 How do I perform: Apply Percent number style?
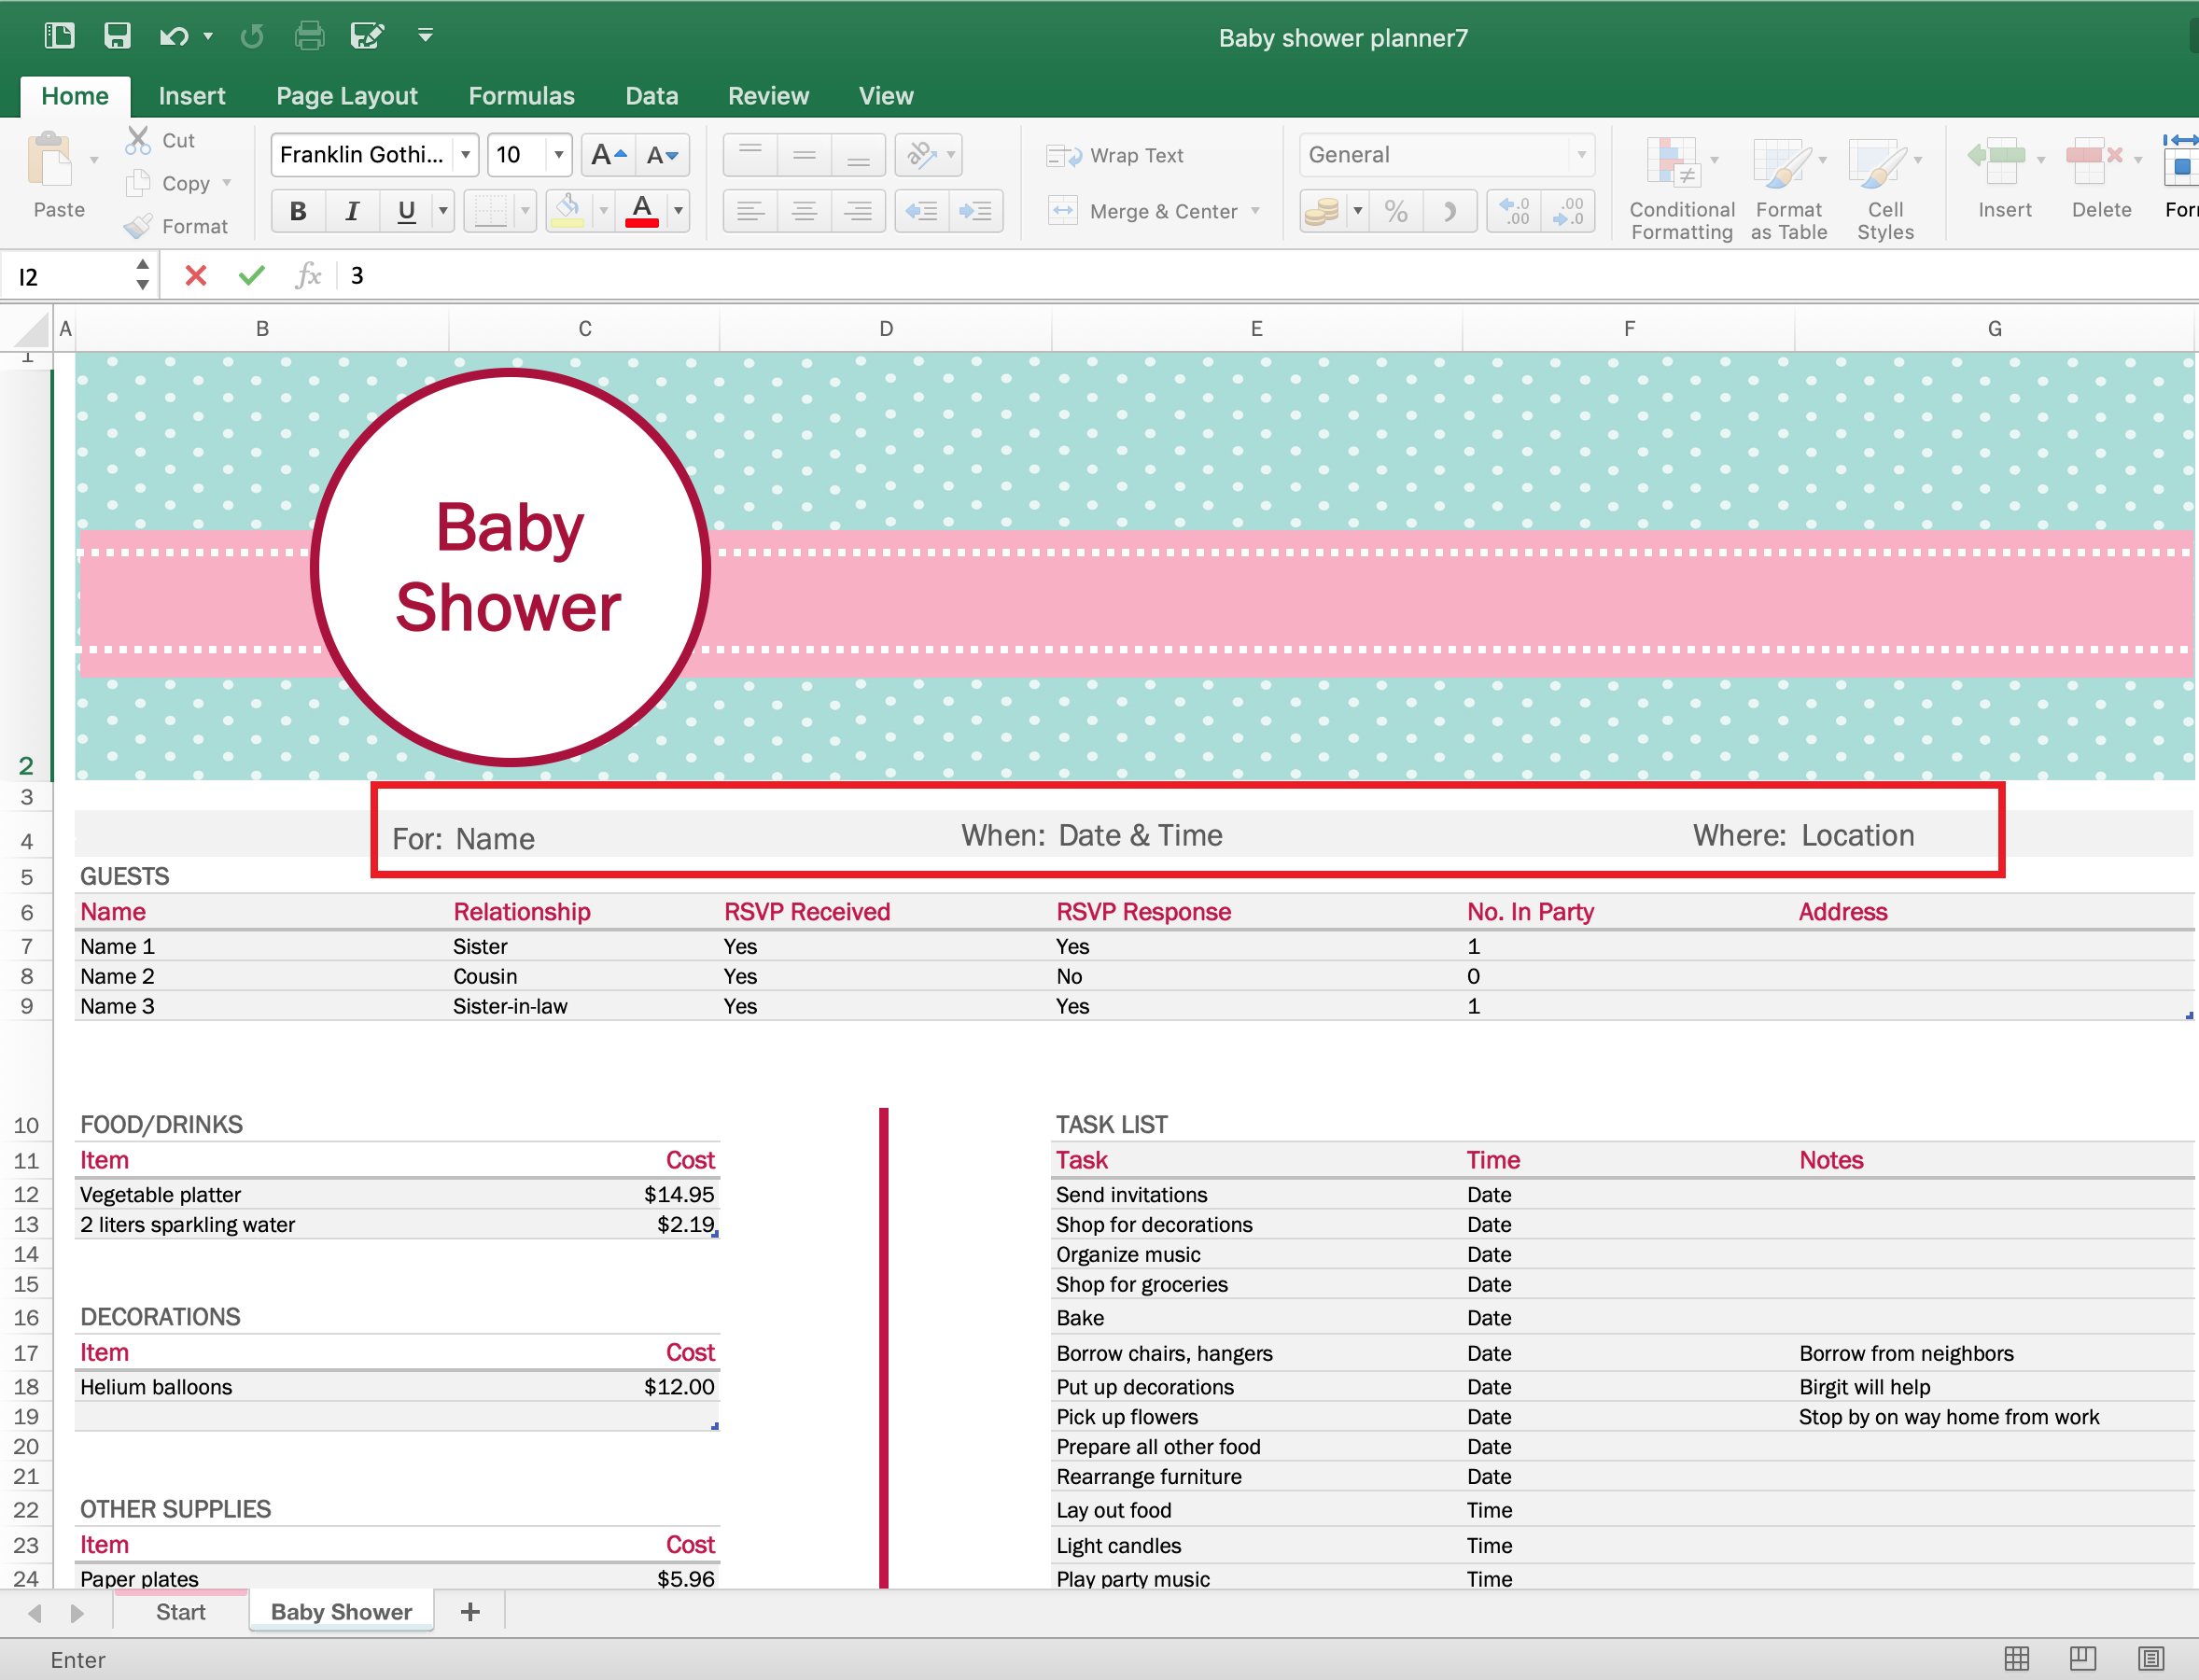[1396, 210]
